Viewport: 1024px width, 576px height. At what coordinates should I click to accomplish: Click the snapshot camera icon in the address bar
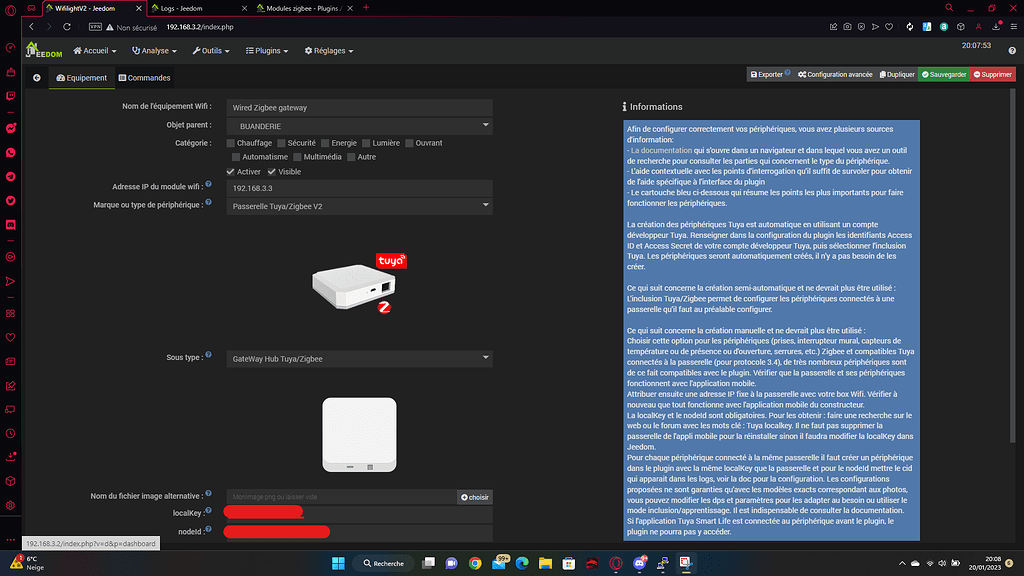pyautogui.click(x=848, y=25)
